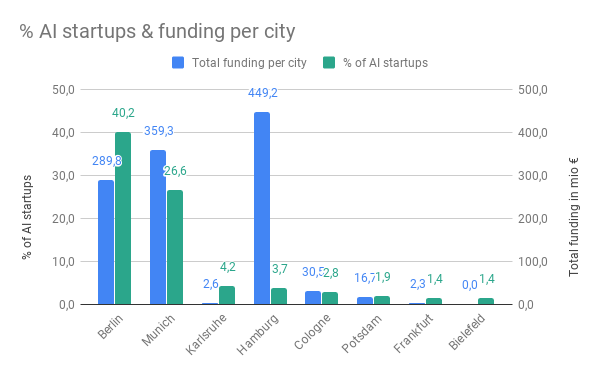The height and width of the screenshot is (371, 600).
Task: Select Karlsruhe's green 4,2 bar
Action: [x=227, y=295]
